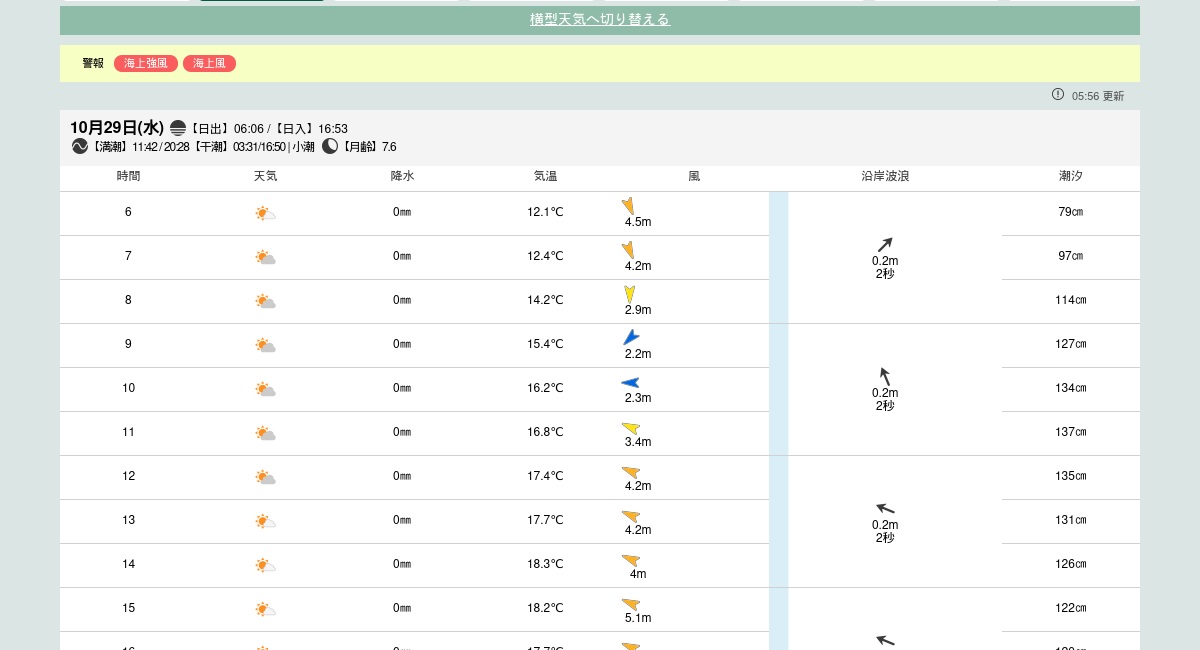This screenshot has width=1200, height=650.
Task: Click the 137㎝ tide value cell
Action: 1070,432
